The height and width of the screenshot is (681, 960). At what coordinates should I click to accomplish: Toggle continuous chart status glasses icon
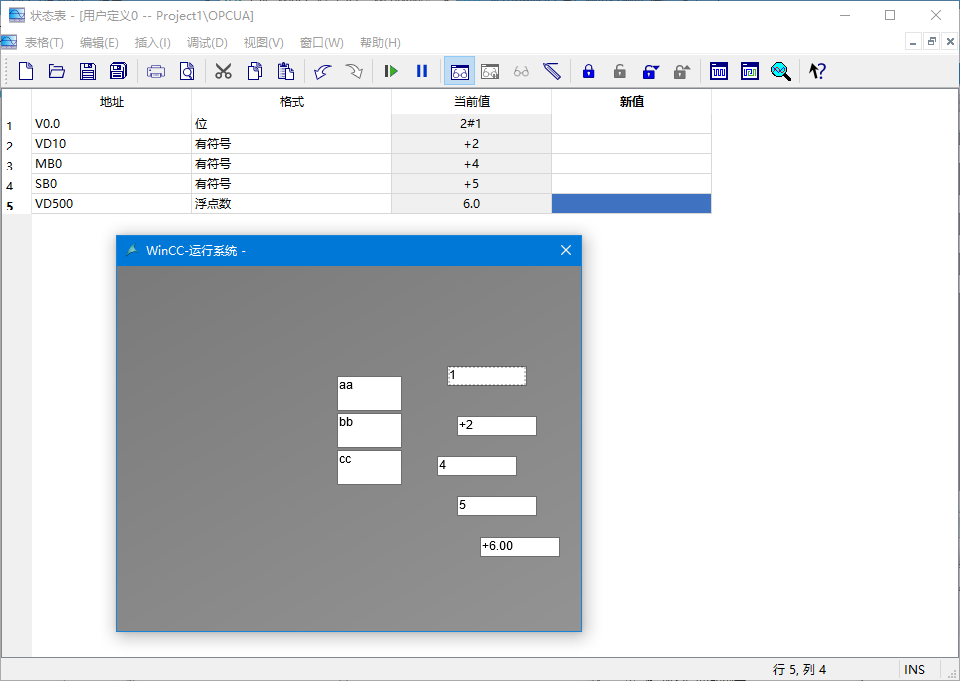coord(459,71)
